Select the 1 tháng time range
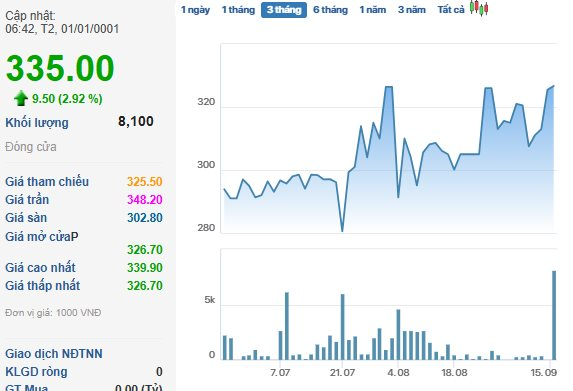 tap(238, 10)
